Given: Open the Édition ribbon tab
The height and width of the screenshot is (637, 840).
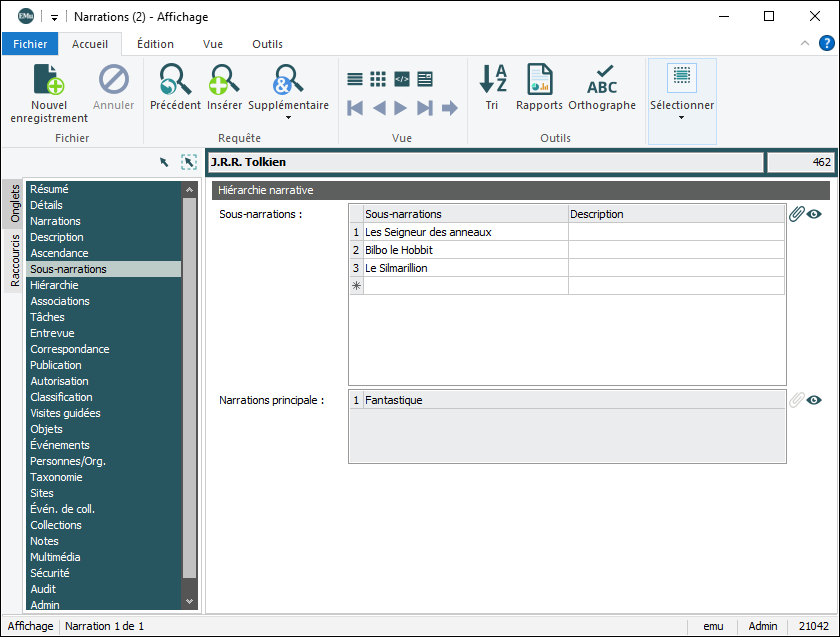Looking at the screenshot, I should click(x=155, y=44).
